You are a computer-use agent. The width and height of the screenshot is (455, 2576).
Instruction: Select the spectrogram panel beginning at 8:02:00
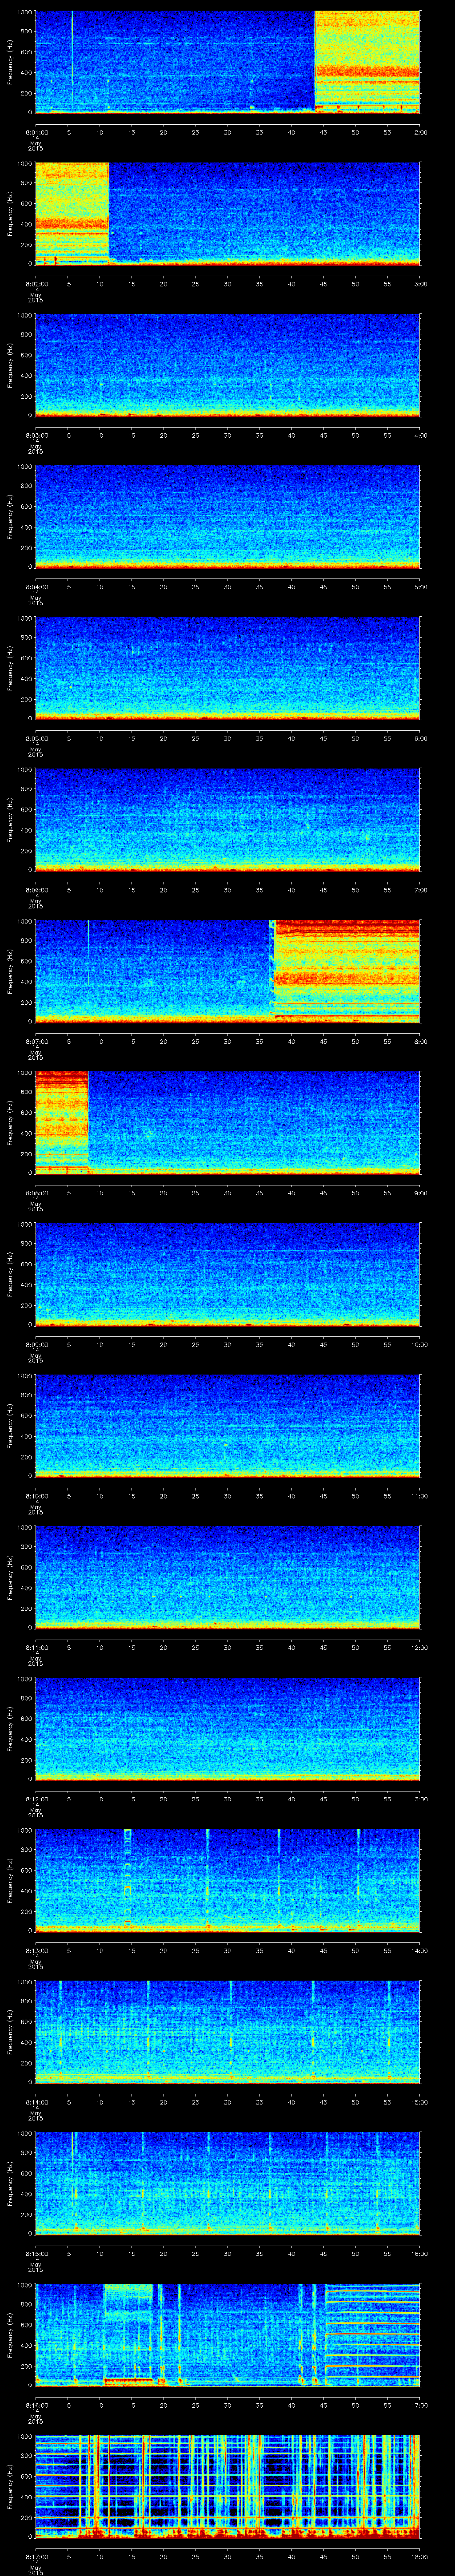point(227,214)
